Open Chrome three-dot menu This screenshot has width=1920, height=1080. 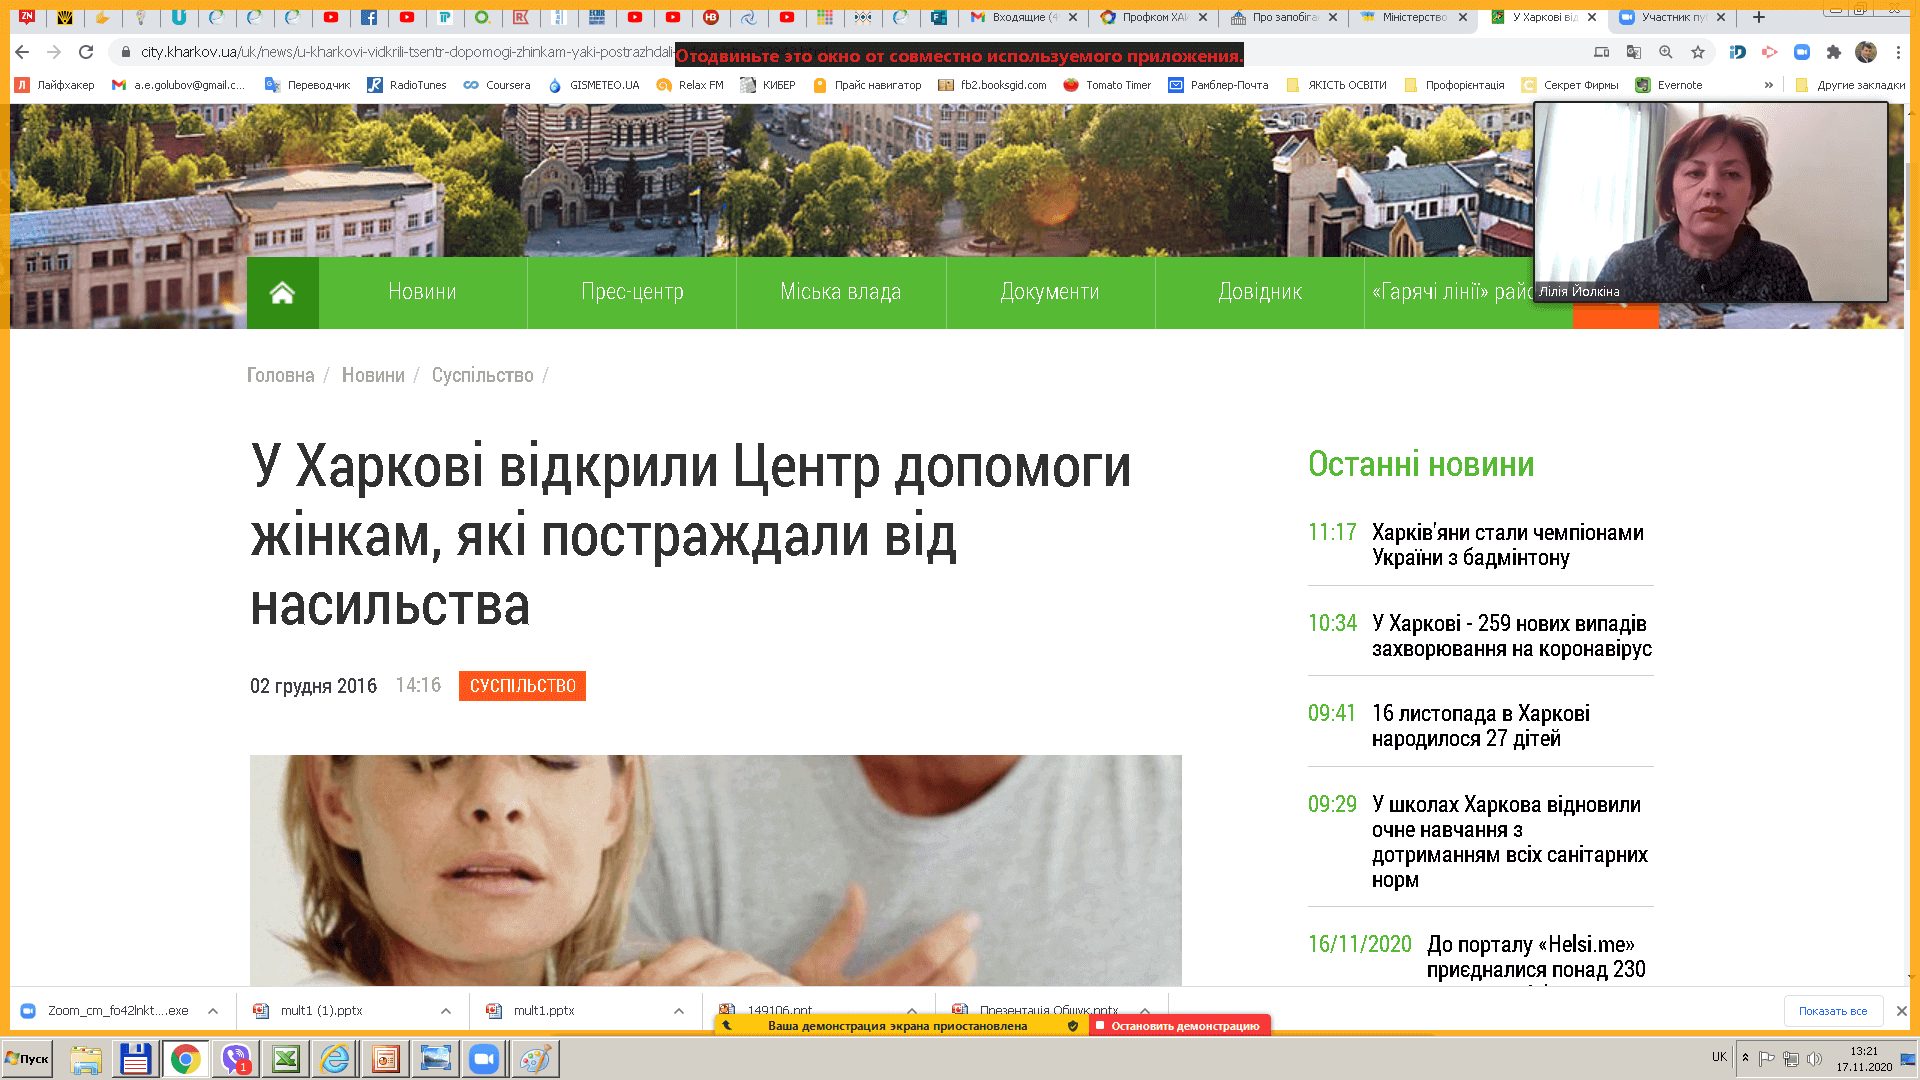tap(1898, 52)
